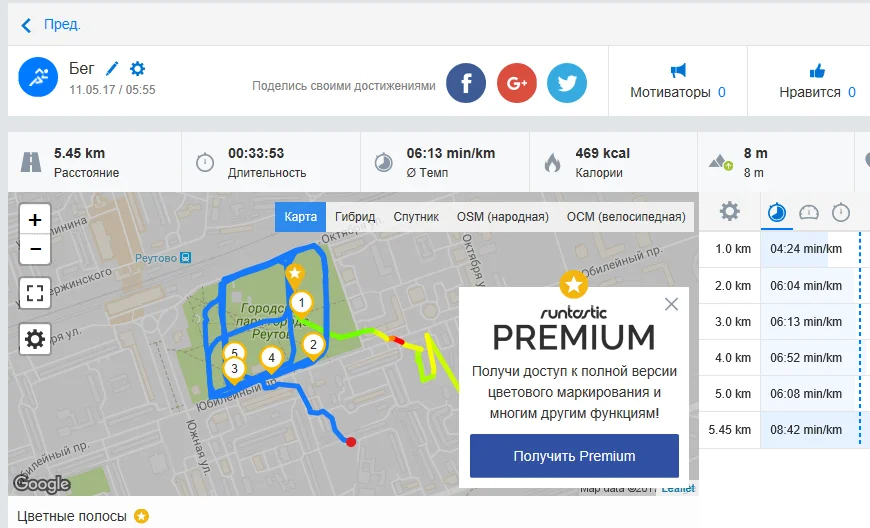Switch to the Спутник map layer
The width and height of the screenshot is (870, 528).
[416, 217]
